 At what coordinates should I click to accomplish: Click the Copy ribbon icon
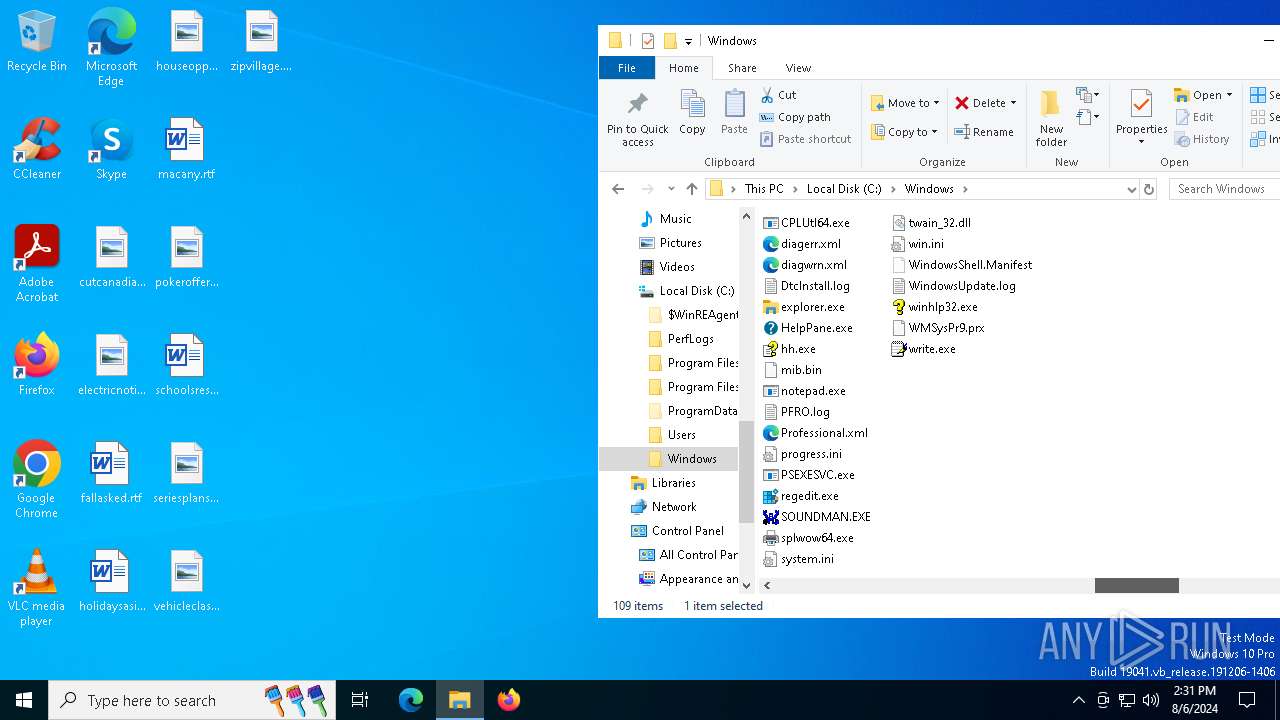pyautogui.click(x=692, y=112)
